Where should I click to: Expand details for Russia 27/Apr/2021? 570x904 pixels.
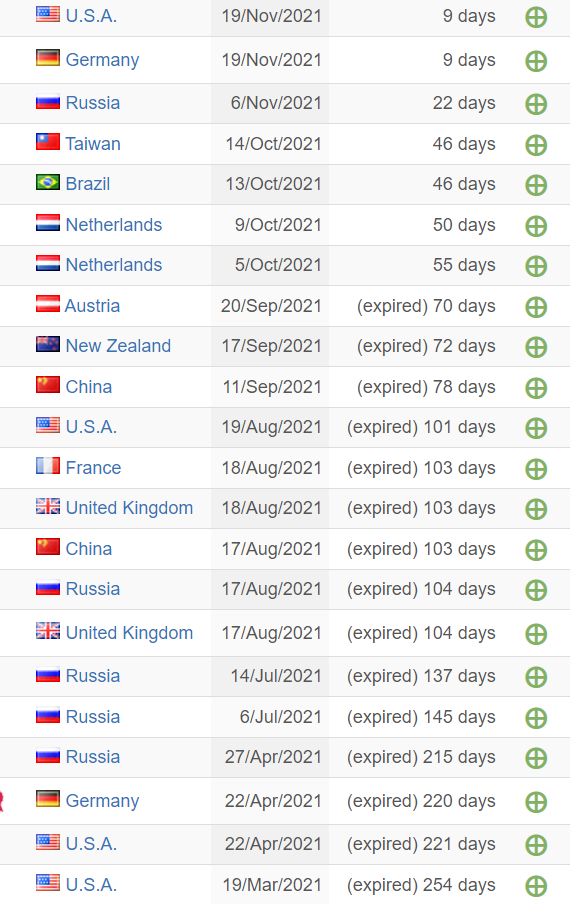pyautogui.click(x=536, y=758)
